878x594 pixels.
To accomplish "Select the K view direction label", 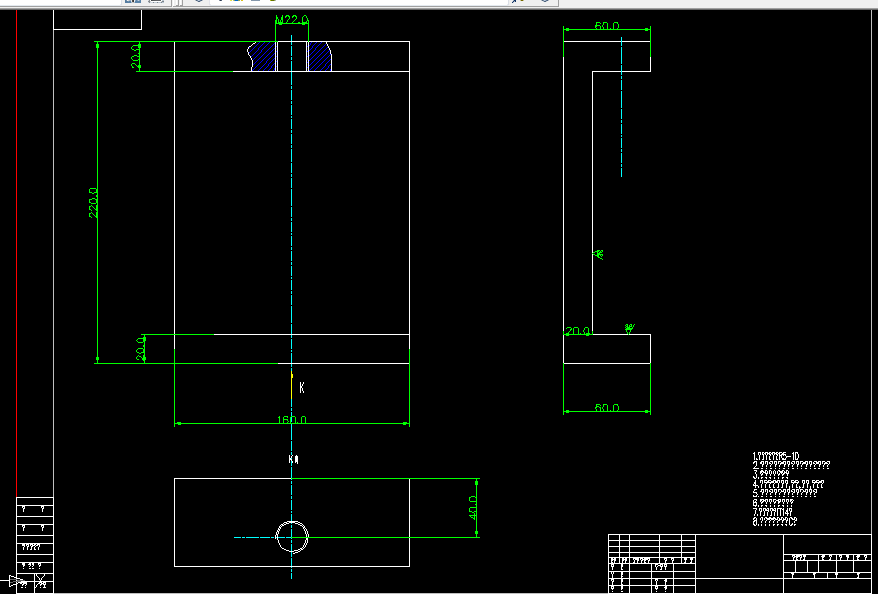I will [302, 387].
